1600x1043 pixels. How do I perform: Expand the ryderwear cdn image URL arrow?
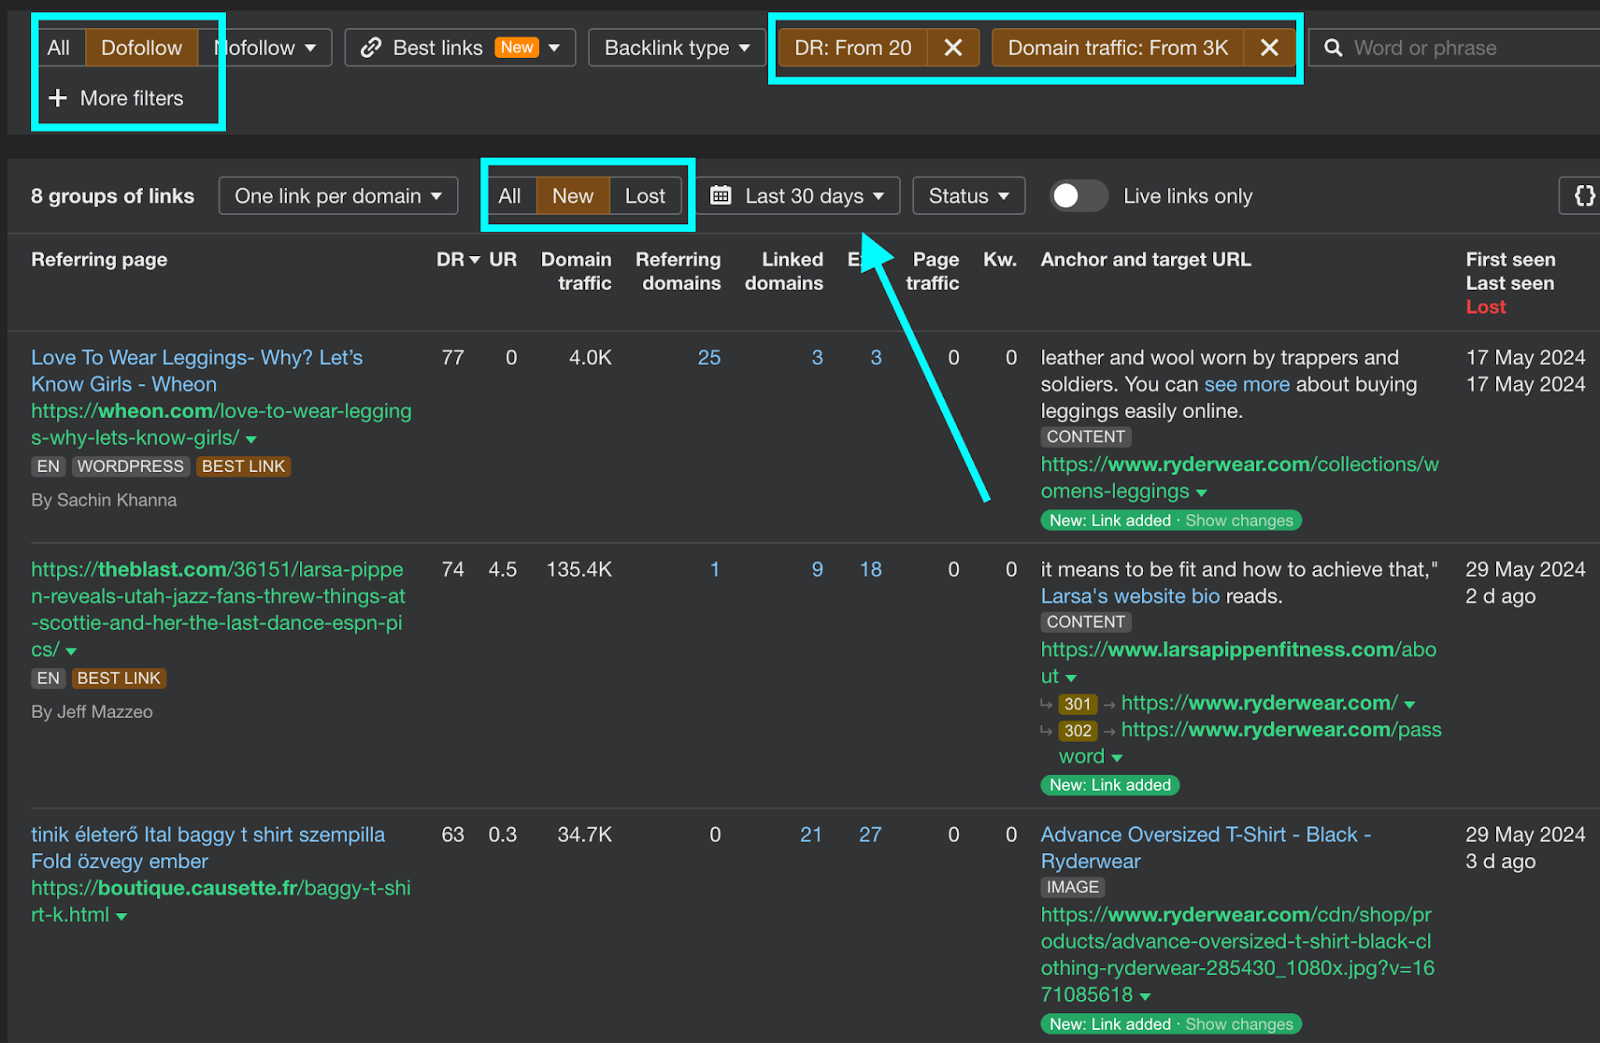coord(1145,997)
